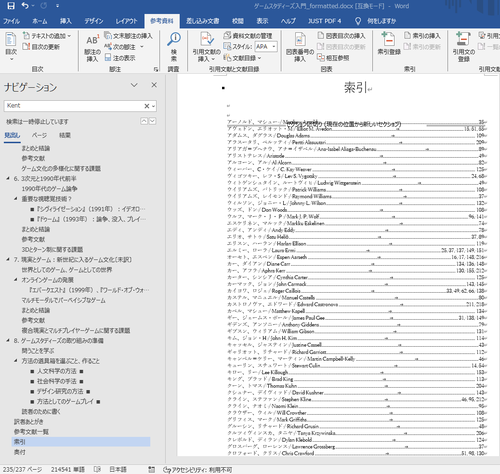Viewport: 500px width, 474px height.
Task: Click 索引の挿入
Action: click(422, 36)
